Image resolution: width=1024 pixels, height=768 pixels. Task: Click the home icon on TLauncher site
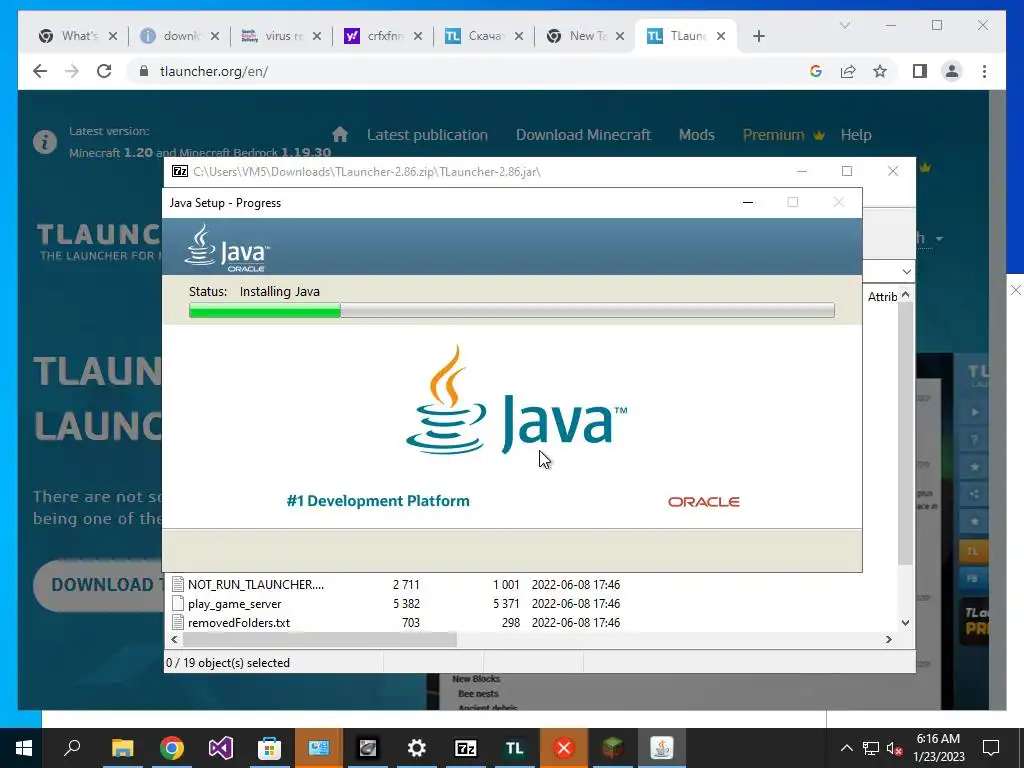click(340, 135)
